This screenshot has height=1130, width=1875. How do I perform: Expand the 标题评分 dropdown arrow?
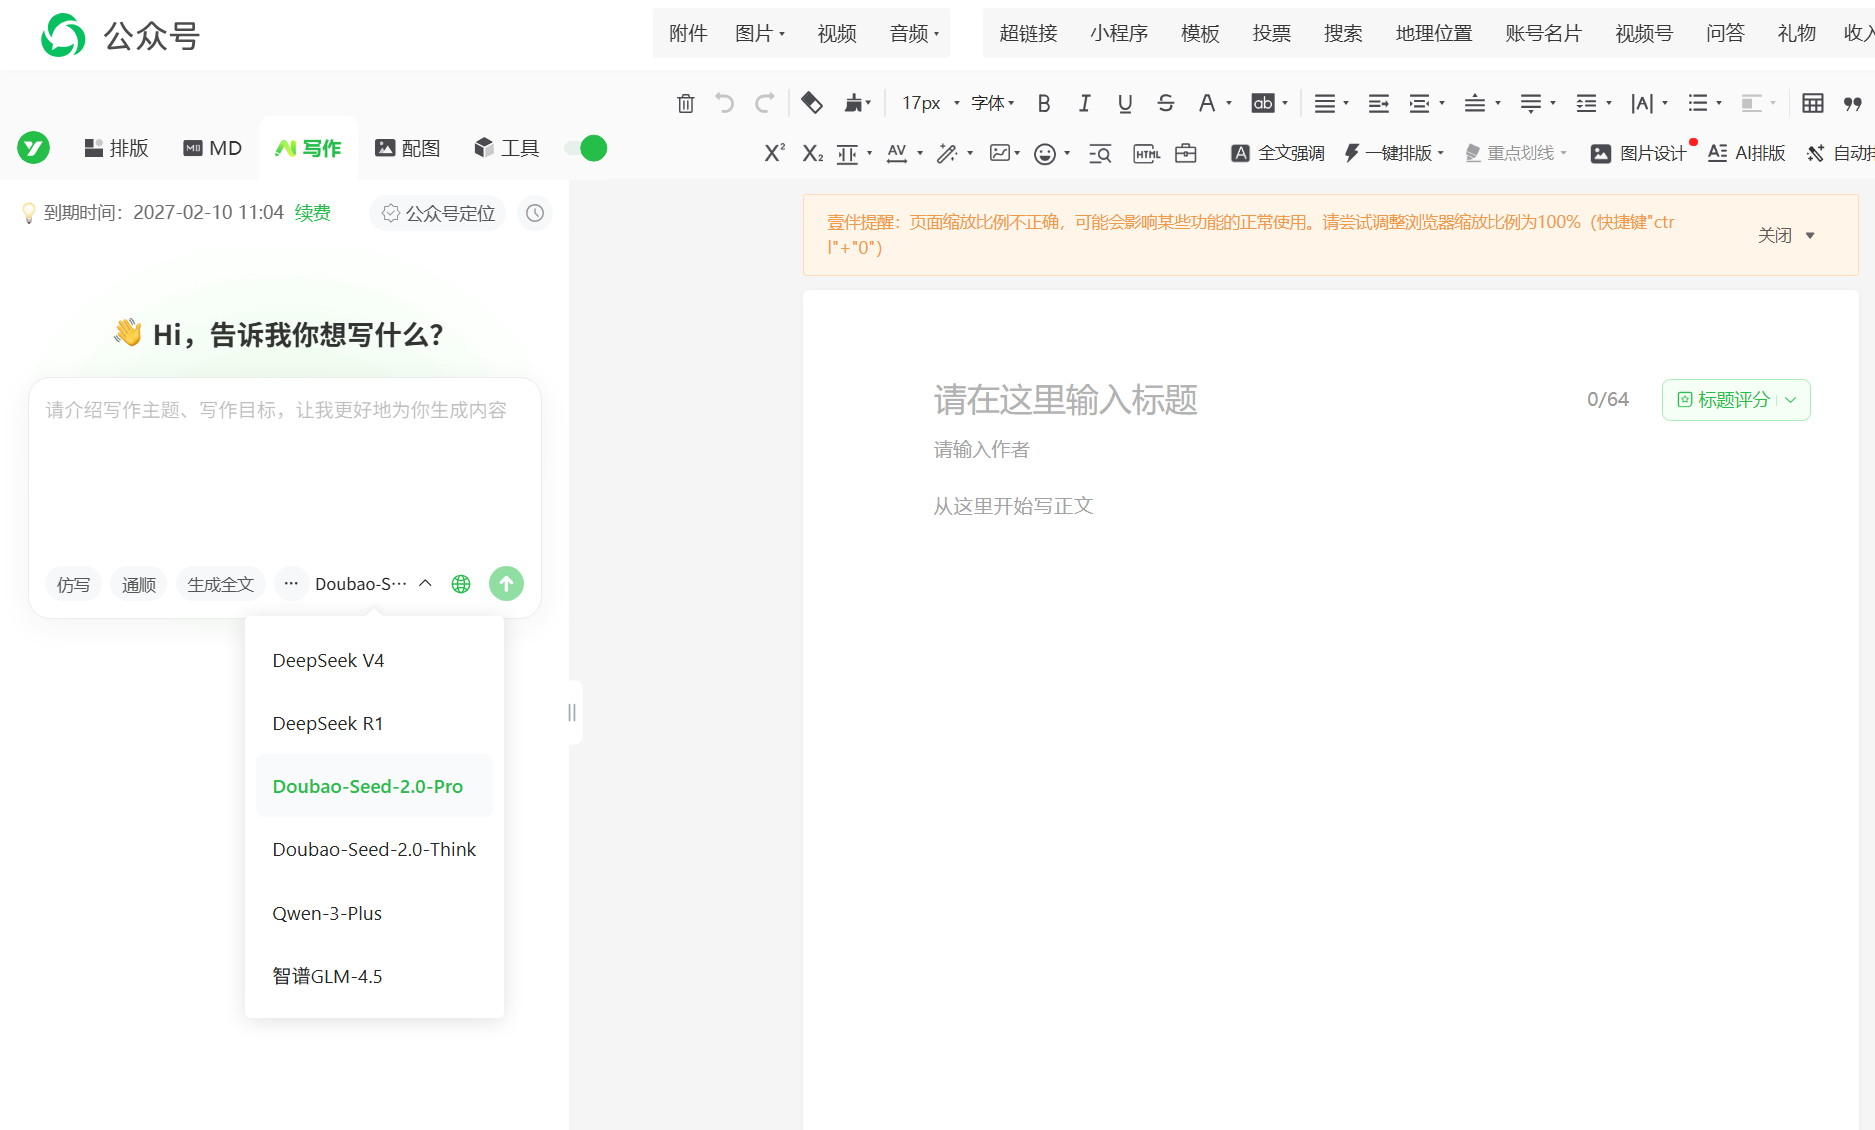(1791, 400)
